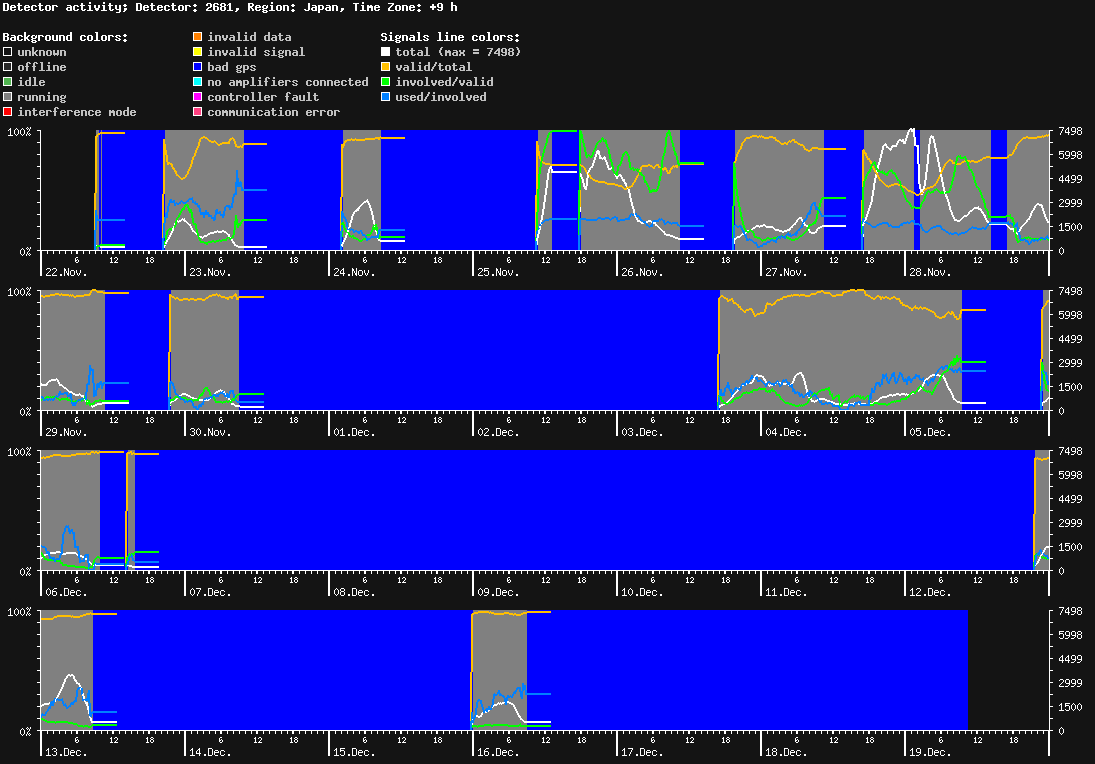Click the 'involved/valid' green line swatch

coord(385,82)
